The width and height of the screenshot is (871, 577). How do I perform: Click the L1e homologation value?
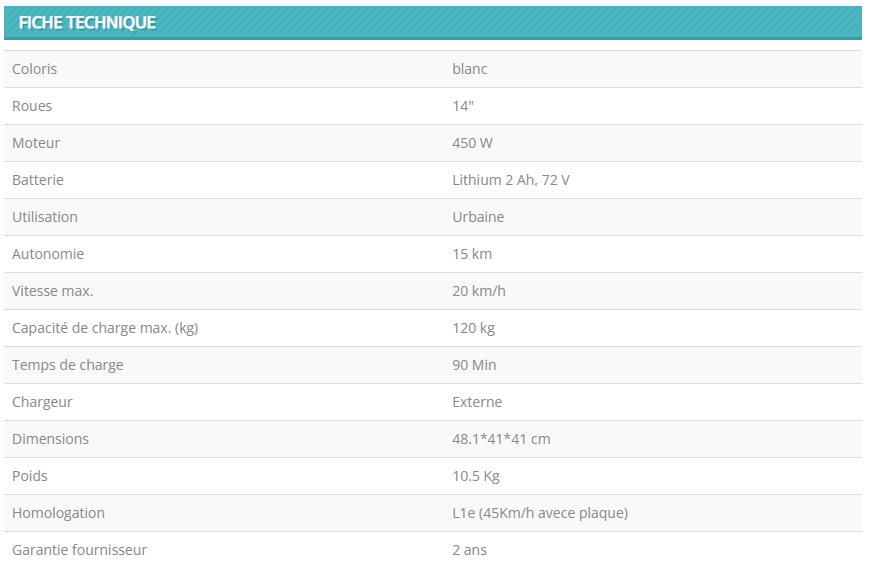[540, 513]
